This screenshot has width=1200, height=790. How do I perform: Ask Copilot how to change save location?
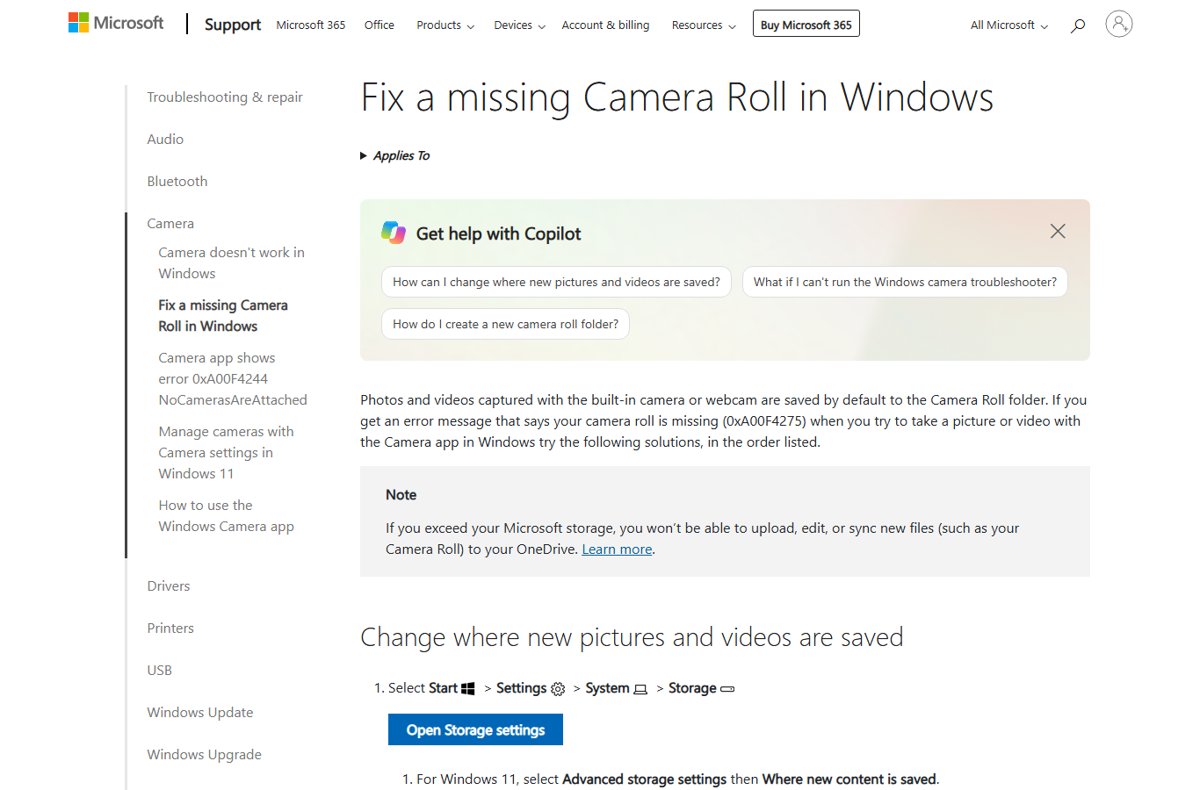[x=556, y=282]
